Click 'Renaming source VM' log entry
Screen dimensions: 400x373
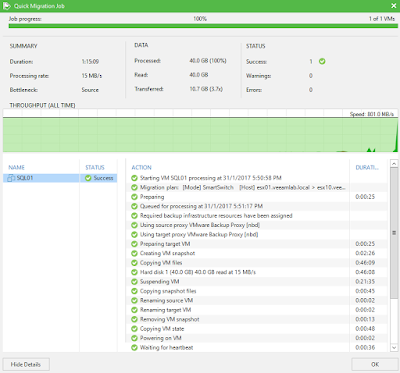166,300
